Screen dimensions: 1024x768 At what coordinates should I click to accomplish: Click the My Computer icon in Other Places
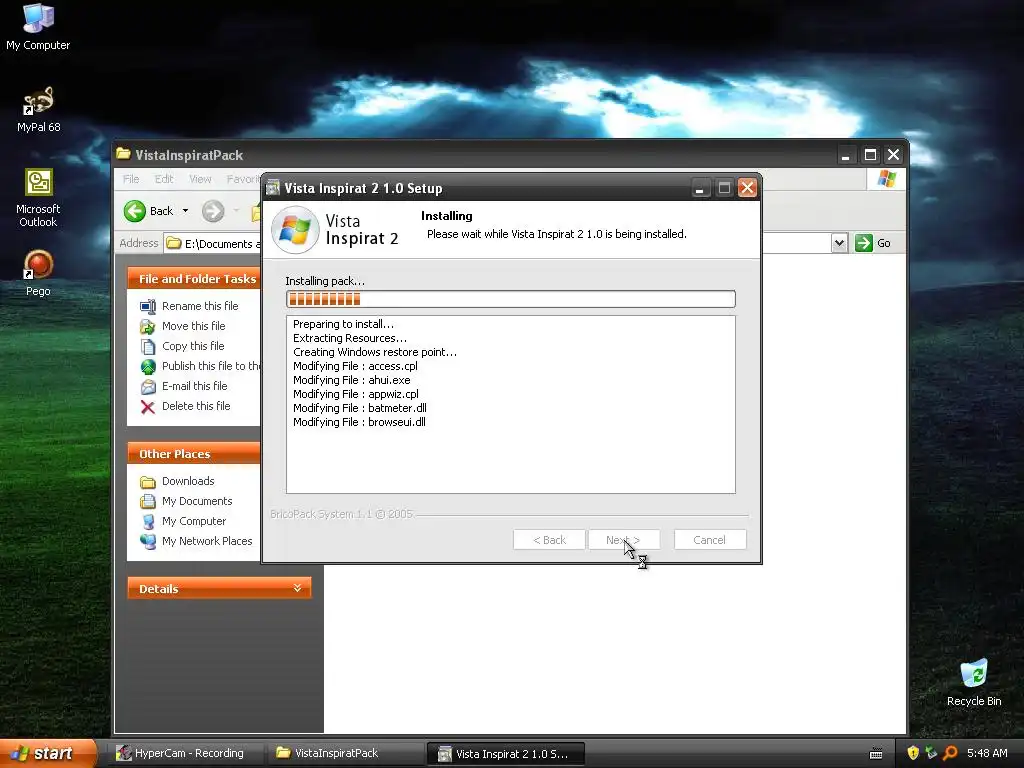(148, 522)
